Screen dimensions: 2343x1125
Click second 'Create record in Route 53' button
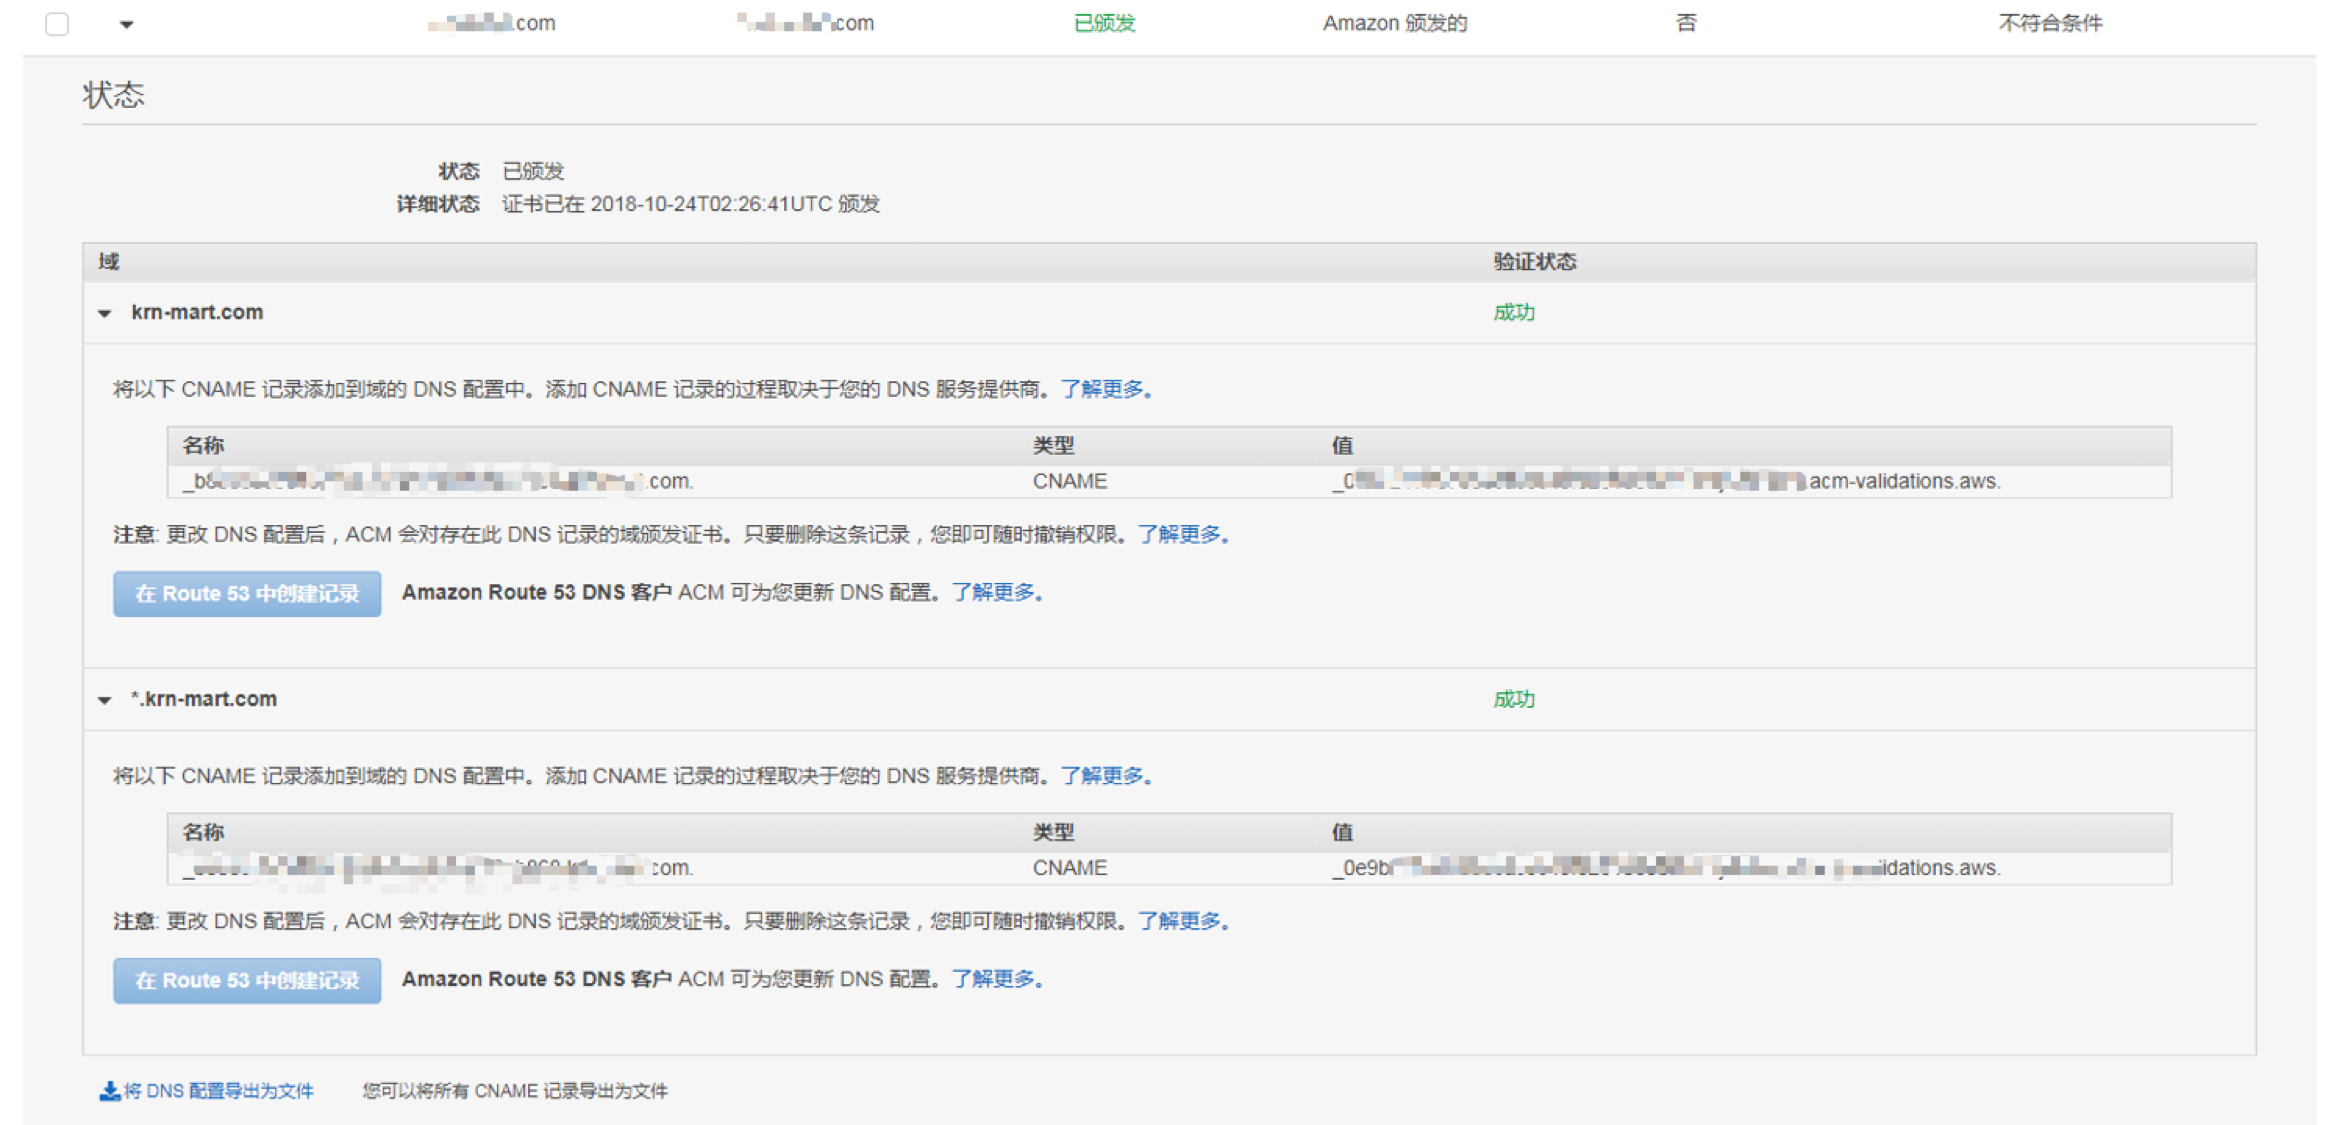pos(246,981)
